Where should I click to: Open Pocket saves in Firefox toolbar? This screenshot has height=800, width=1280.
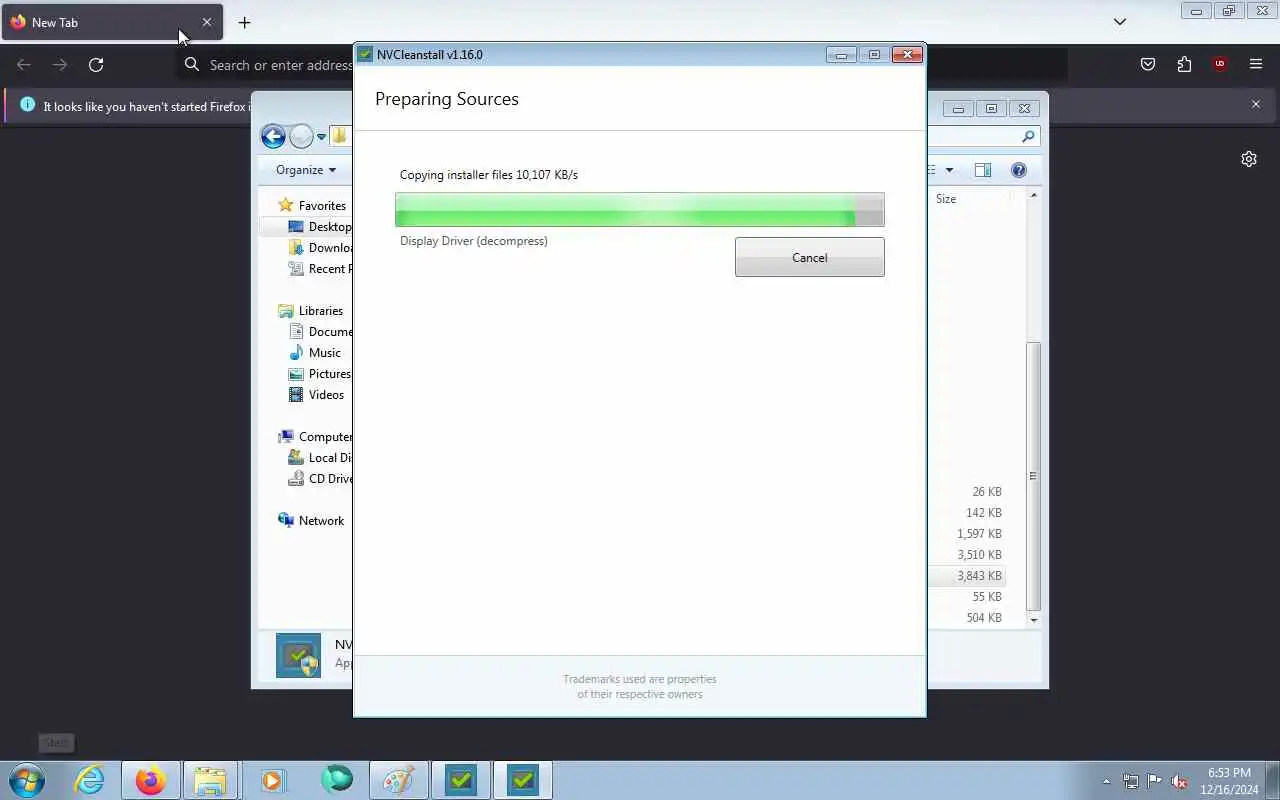click(1148, 65)
